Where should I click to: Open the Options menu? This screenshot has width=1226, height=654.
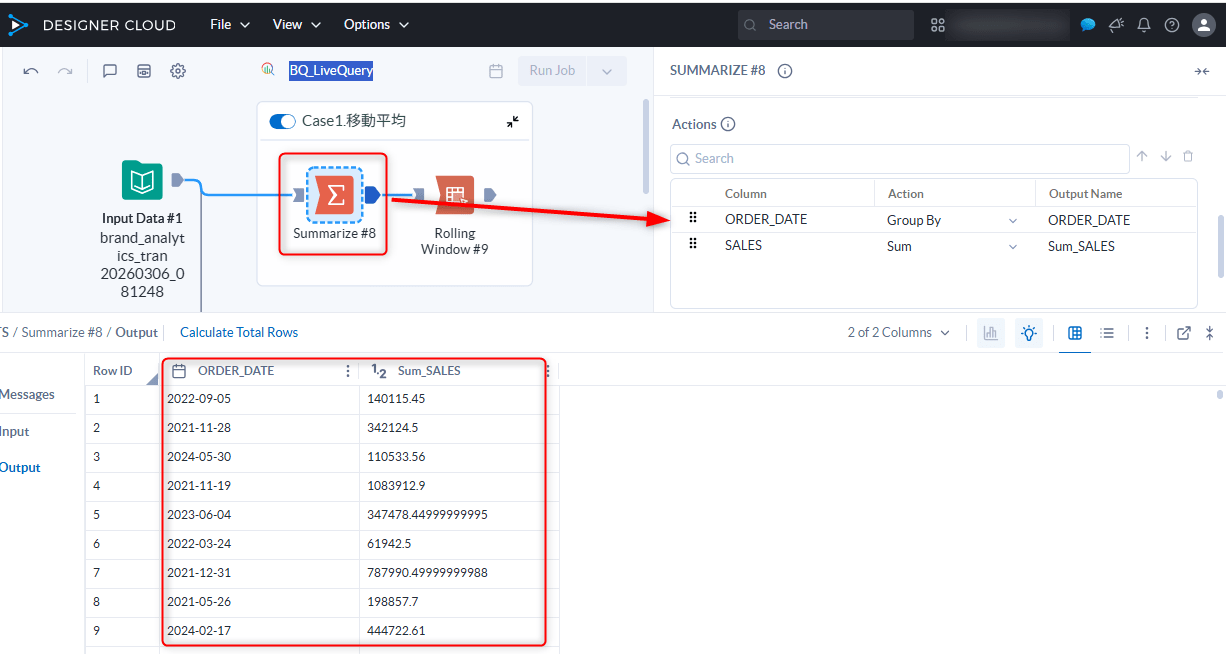[x=375, y=24]
